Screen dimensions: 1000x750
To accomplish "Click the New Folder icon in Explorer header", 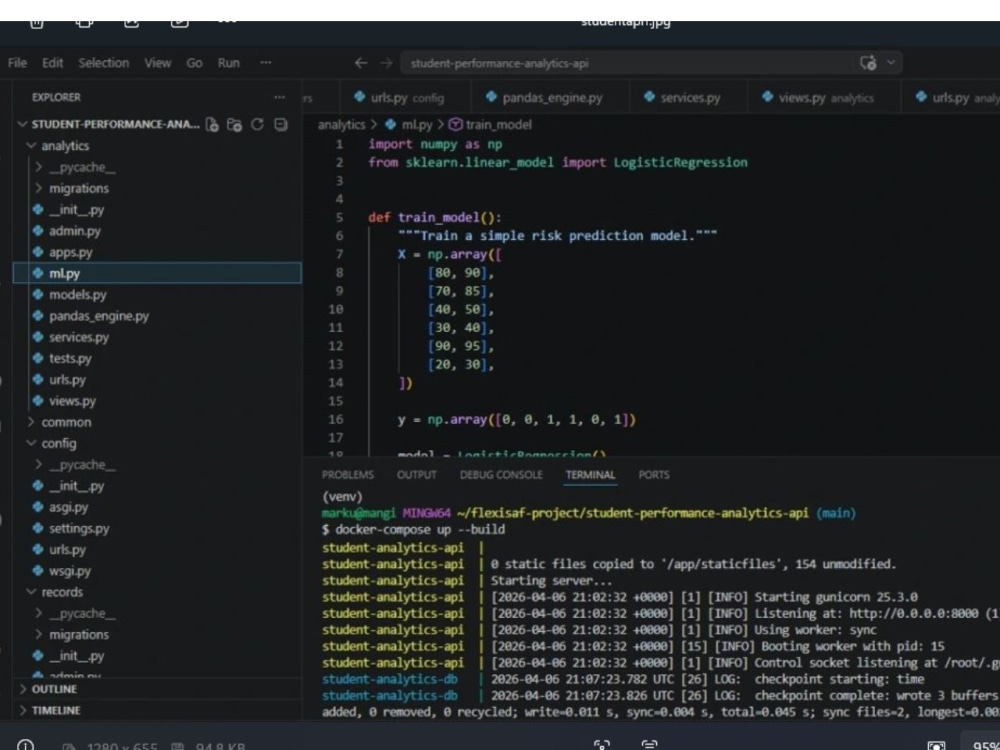I will (234, 124).
